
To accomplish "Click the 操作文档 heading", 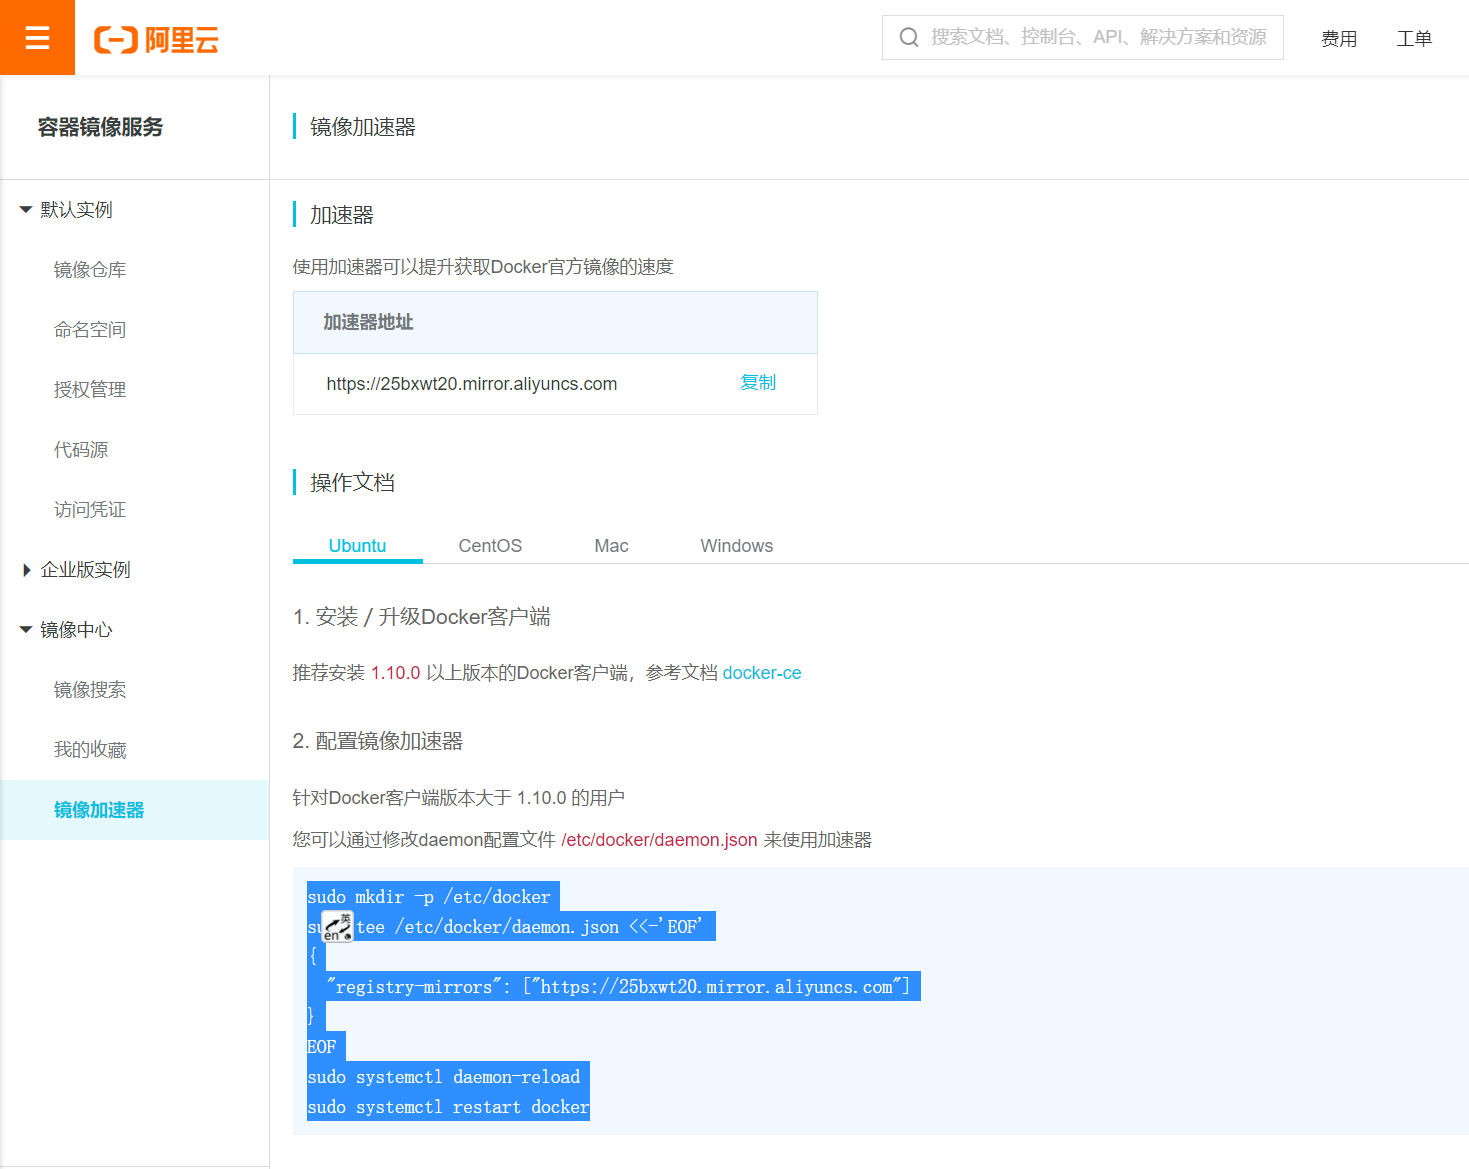I will coord(352,483).
